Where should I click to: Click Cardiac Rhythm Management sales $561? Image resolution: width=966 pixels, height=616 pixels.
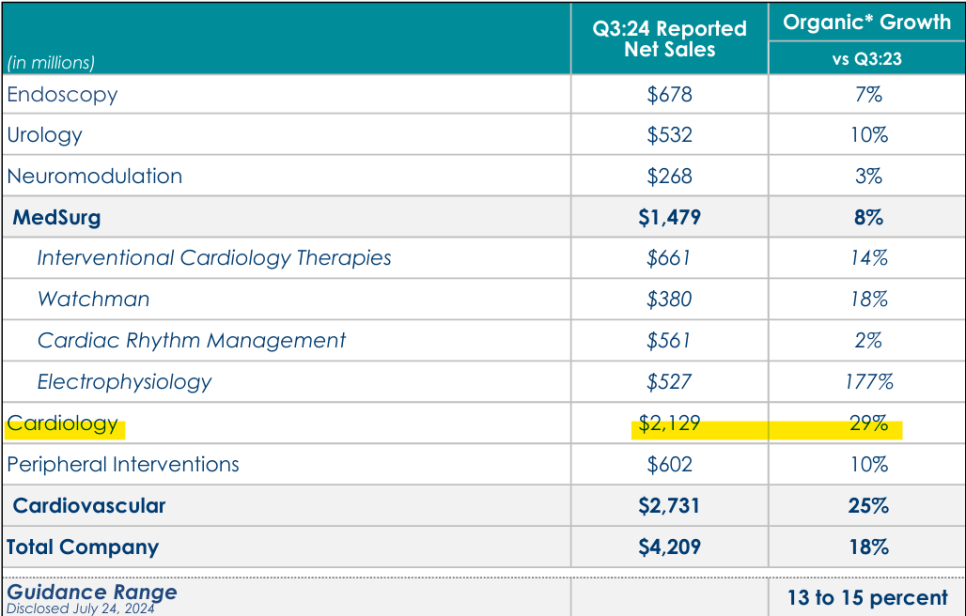(x=668, y=341)
